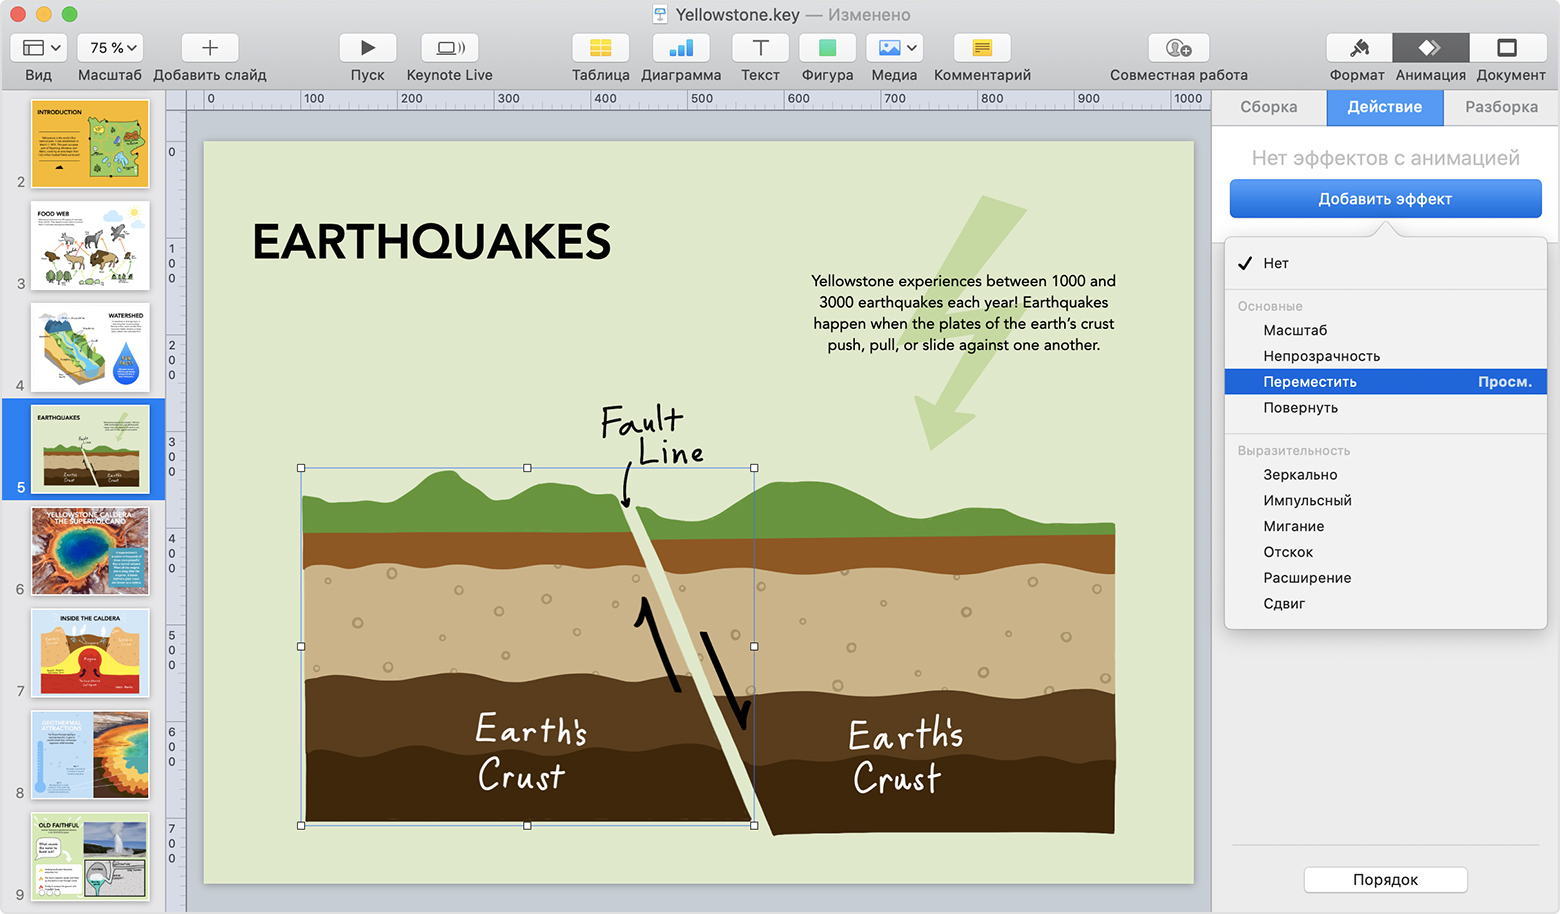Image resolution: width=1560 pixels, height=914 pixels.
Task: Toggle the Документ inspector panel
Action: click(x=1508, y=48)
